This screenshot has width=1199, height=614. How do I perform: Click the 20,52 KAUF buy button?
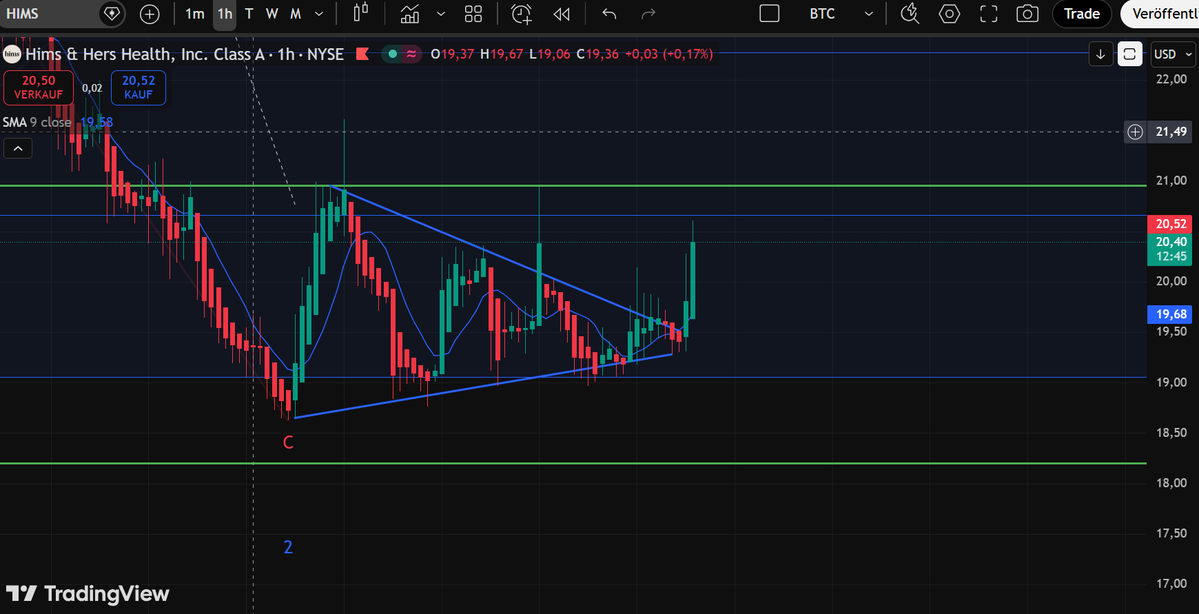point(138,87)
